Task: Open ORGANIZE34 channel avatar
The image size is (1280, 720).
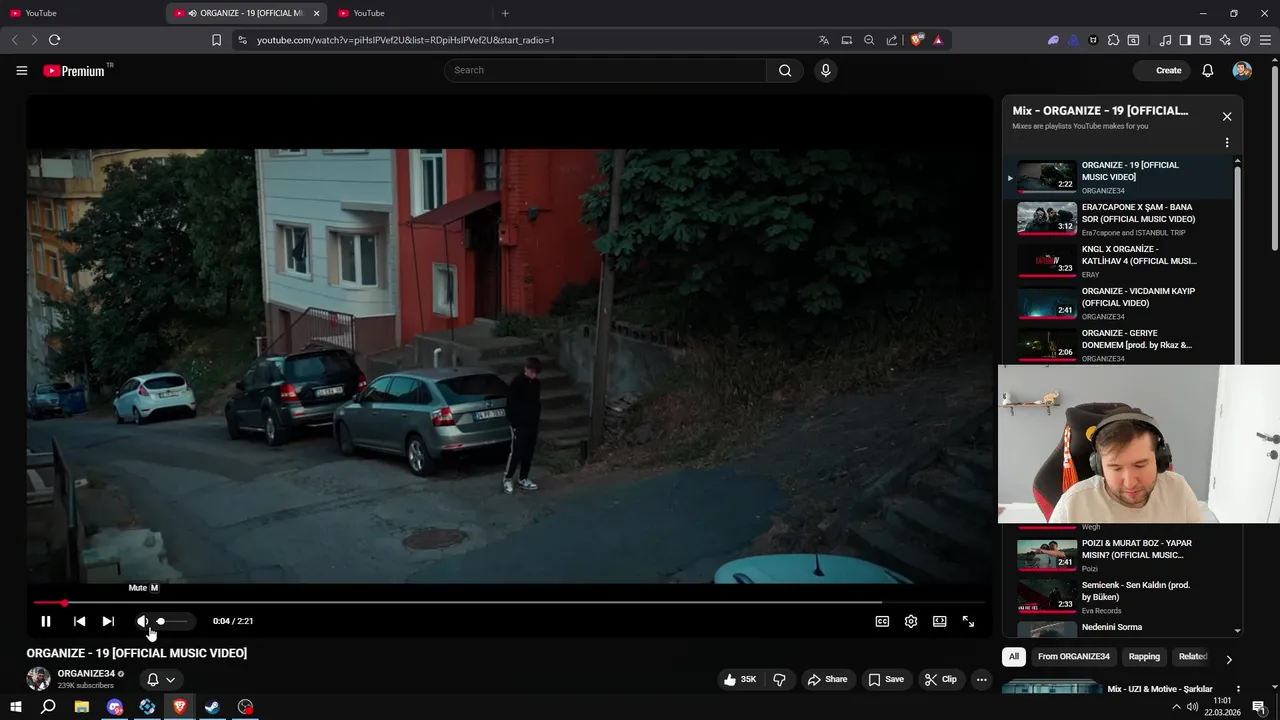Action: 38,679
